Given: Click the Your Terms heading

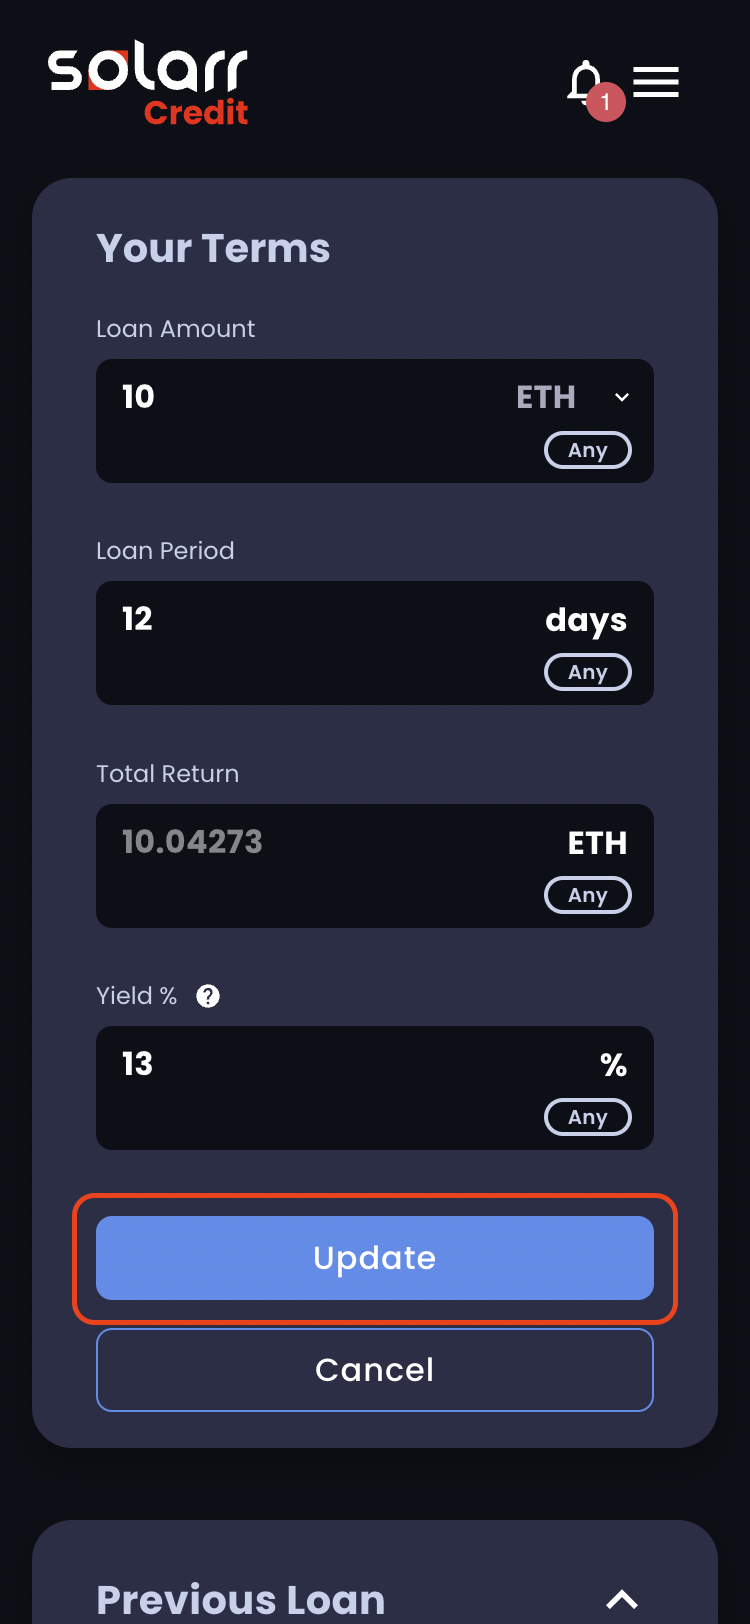Looking at the screenshot, I should coord(213,248).
